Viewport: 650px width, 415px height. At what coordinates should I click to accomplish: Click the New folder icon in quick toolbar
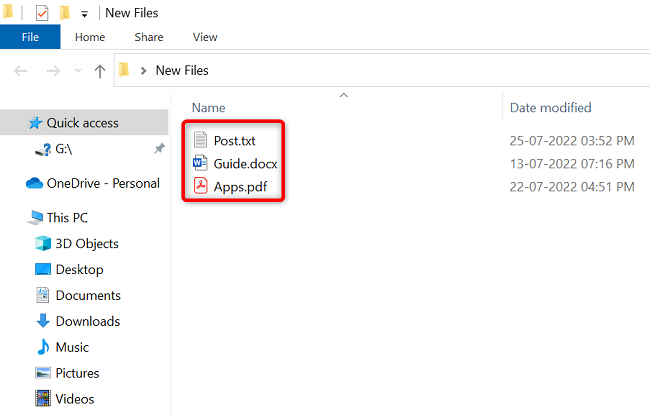point(65,13)
